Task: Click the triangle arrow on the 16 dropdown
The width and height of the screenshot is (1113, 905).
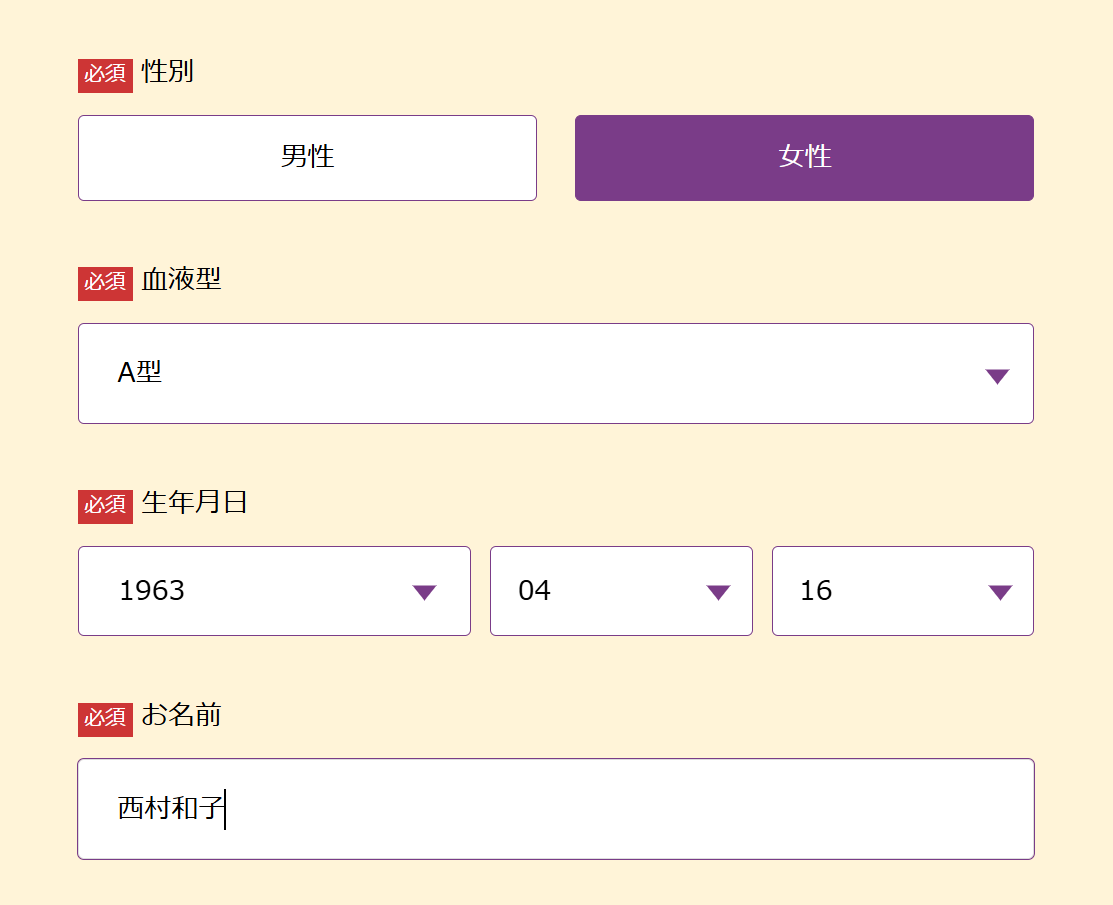Action: [x=1000, y=592]
